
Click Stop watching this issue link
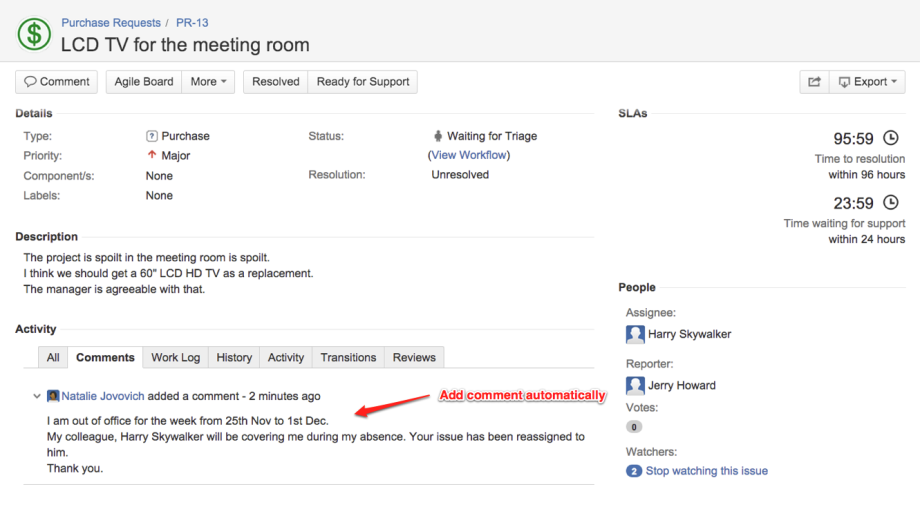(706, 471)
